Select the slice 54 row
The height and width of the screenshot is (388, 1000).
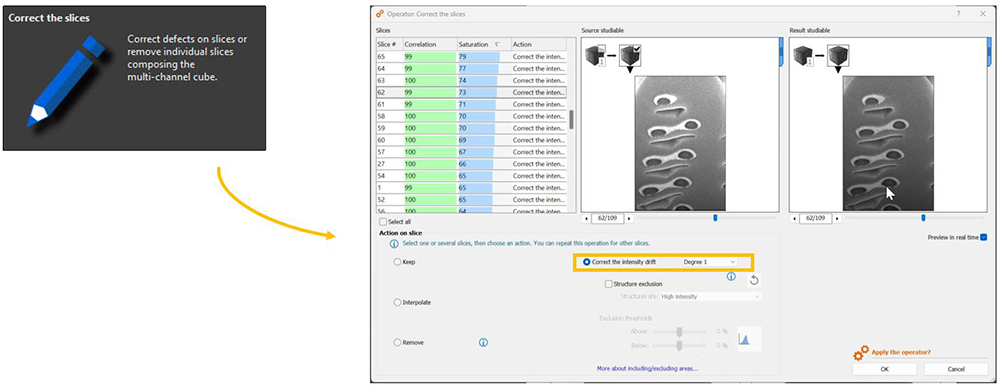471,175
